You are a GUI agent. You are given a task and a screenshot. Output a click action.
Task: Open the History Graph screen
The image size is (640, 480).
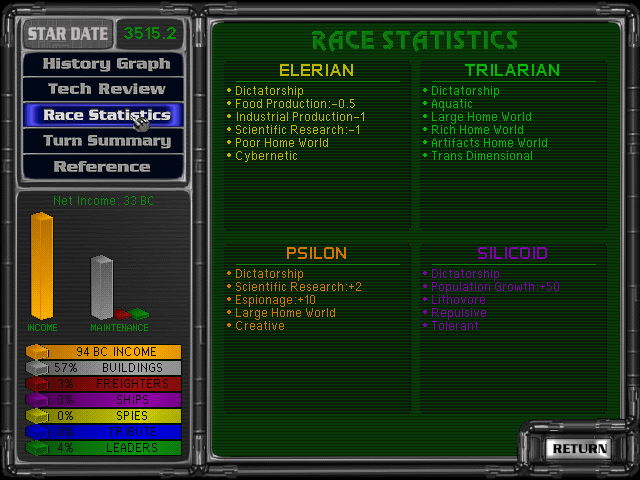click(103, 64)
